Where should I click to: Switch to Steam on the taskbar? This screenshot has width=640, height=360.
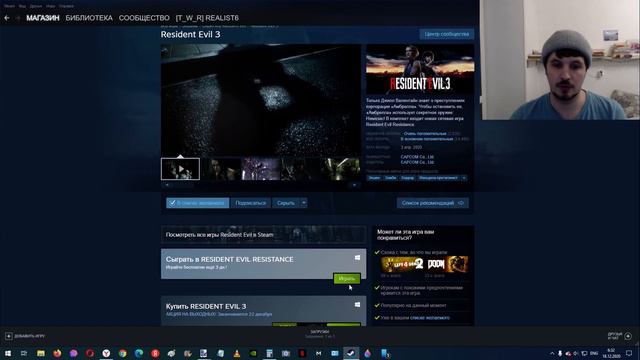click(x=351, y=353)
